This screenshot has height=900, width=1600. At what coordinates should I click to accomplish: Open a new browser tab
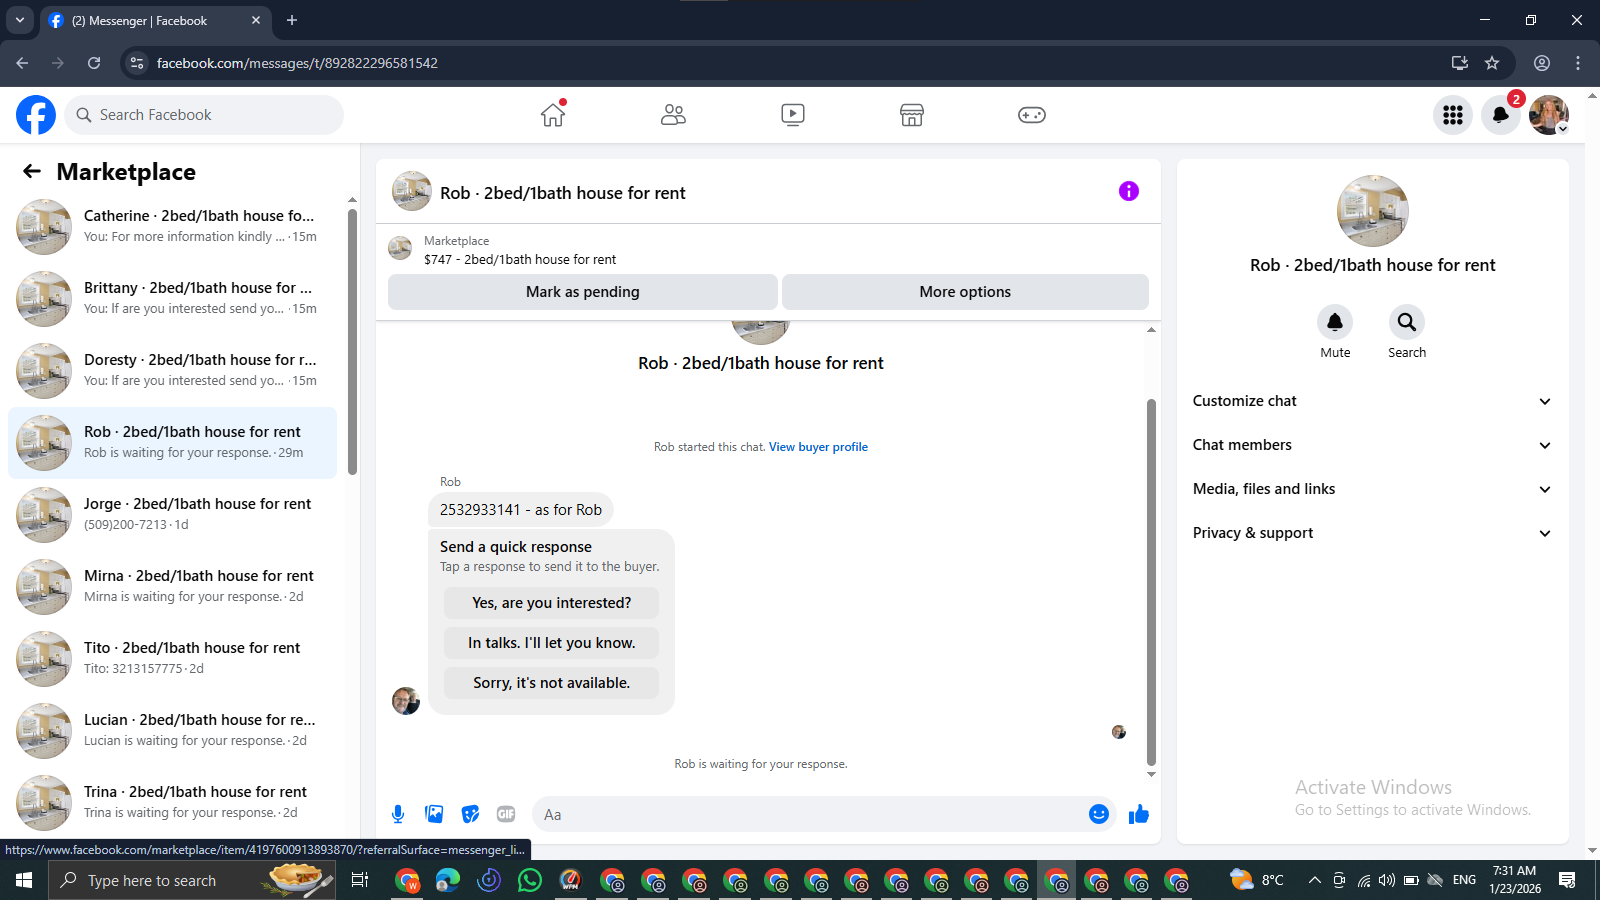click(x=292, y=20)
